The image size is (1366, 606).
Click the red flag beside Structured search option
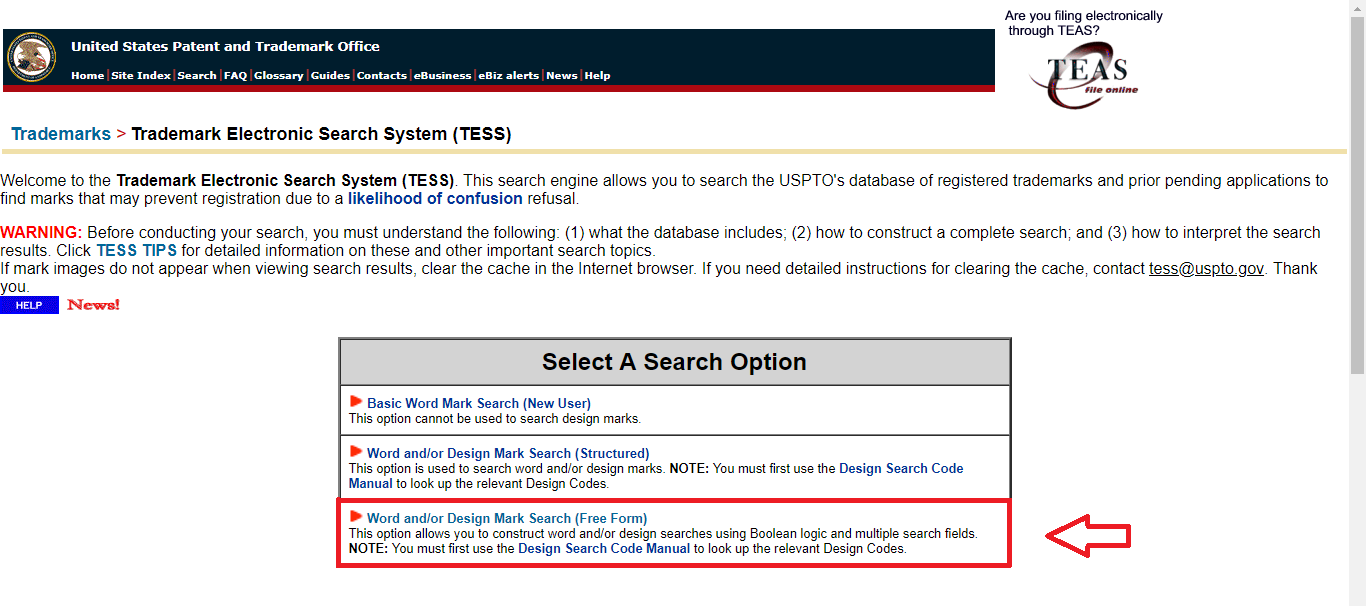click(356, 452)
